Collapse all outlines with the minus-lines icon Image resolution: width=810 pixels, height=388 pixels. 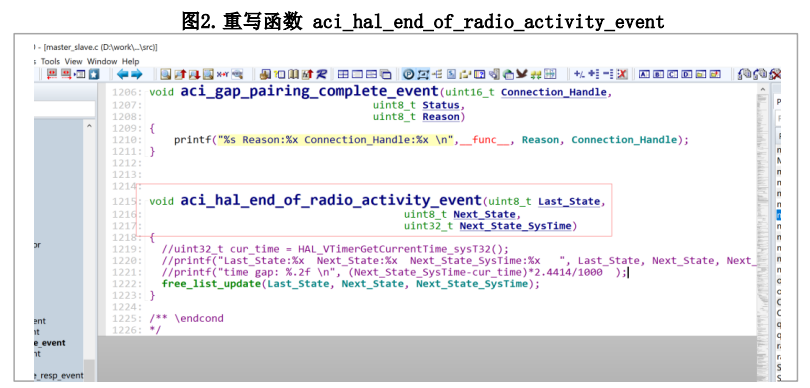tap(608, 74)
